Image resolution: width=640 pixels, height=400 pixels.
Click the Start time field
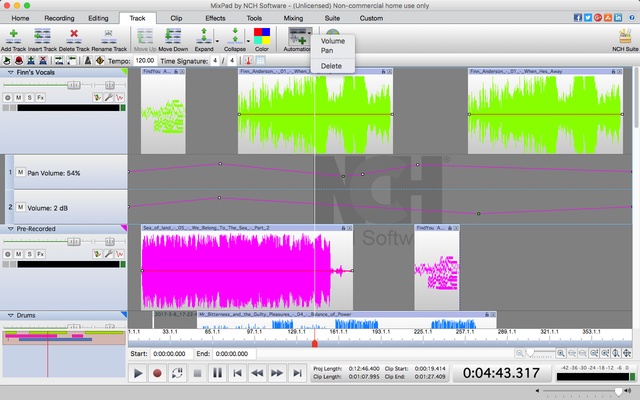tap(171, 354)
